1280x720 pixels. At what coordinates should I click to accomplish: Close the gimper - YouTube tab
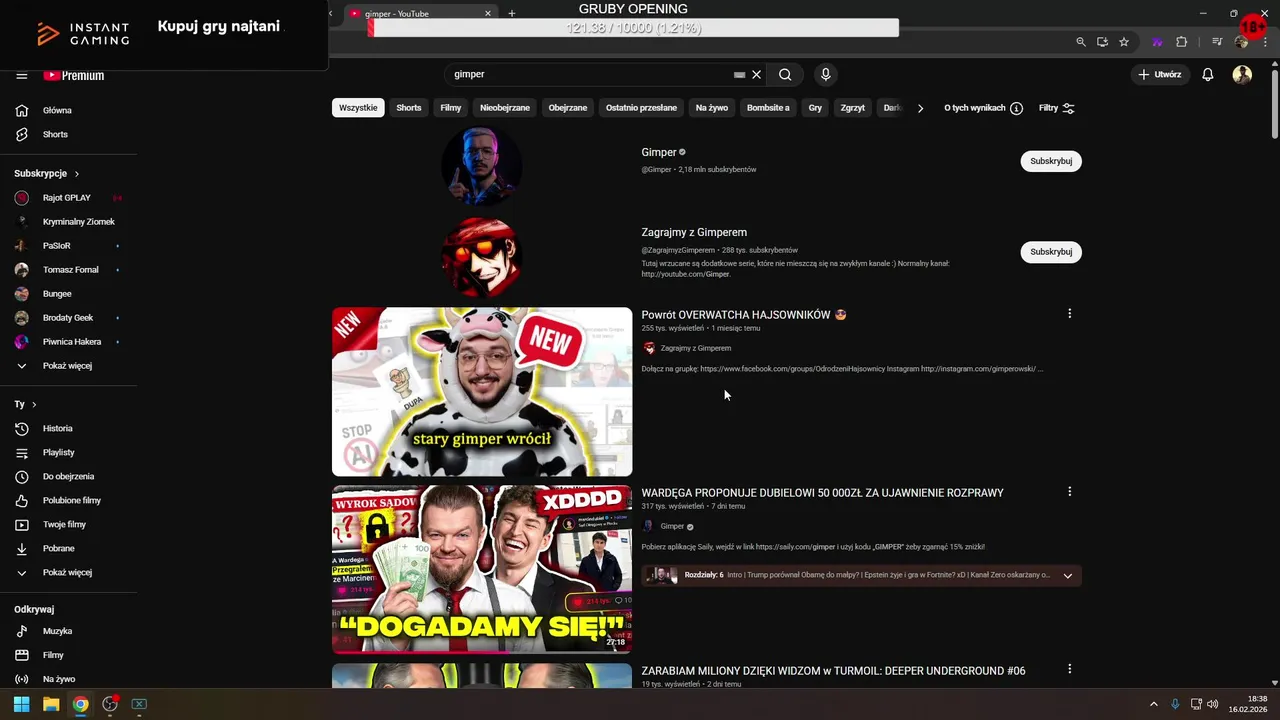488,14
